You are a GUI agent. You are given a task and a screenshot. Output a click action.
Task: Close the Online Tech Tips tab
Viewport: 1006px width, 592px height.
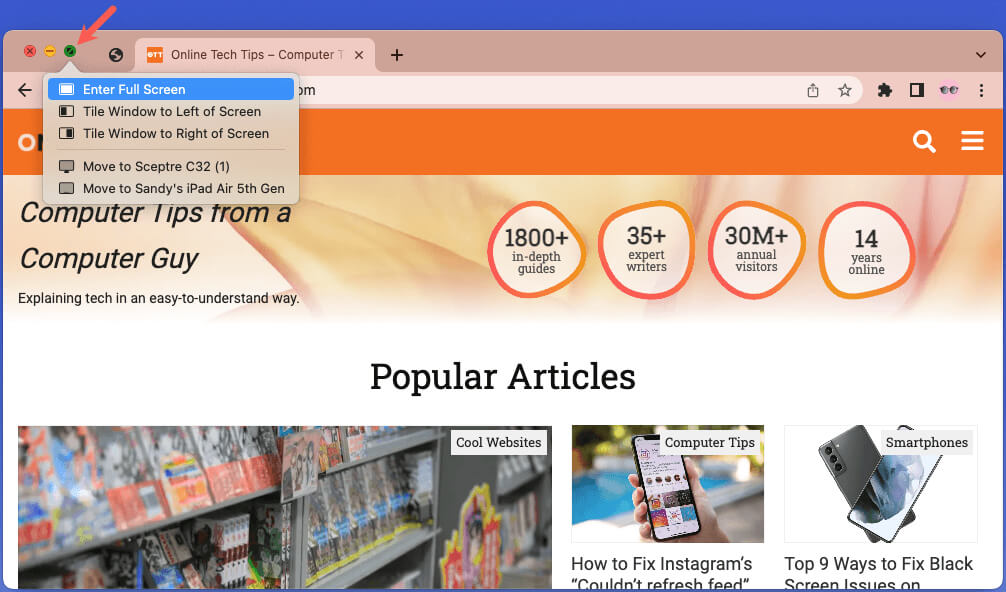pos(359,55)
